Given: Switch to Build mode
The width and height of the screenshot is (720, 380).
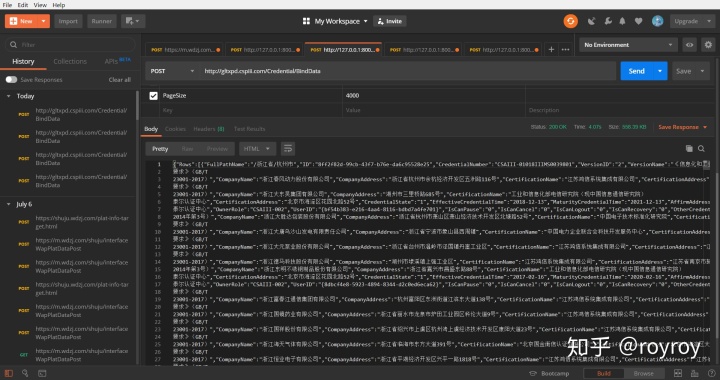Looking at the screenshot, I should (x=604, y=374).
